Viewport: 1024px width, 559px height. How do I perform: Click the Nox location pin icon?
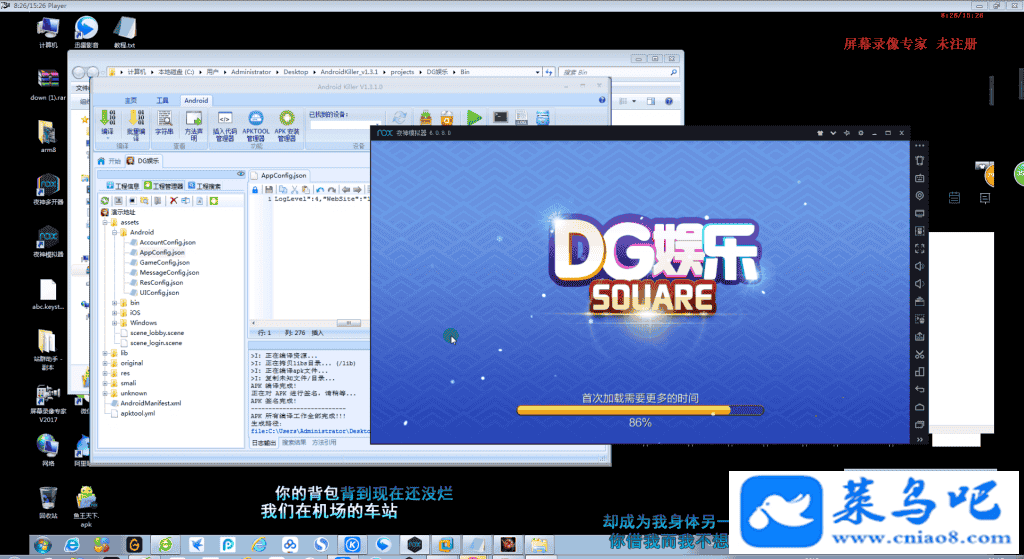point(919,196)
